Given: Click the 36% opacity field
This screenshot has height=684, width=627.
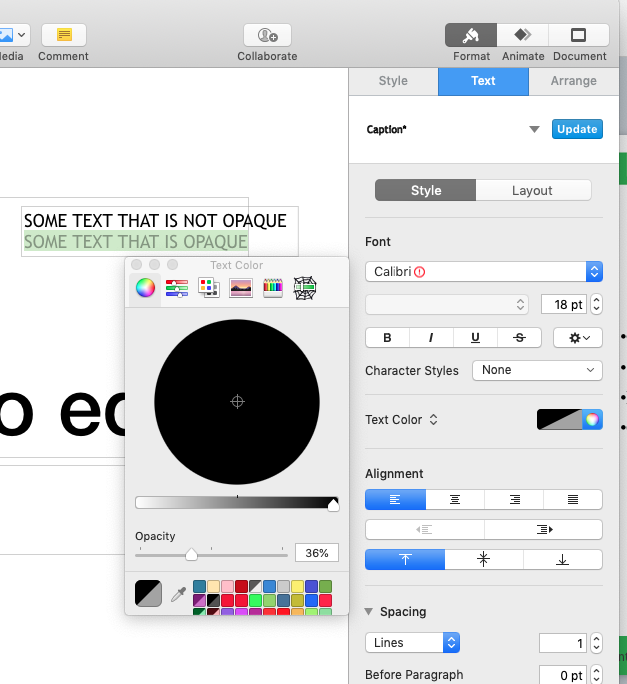Looking at the screenshot, I should (317, 553).
